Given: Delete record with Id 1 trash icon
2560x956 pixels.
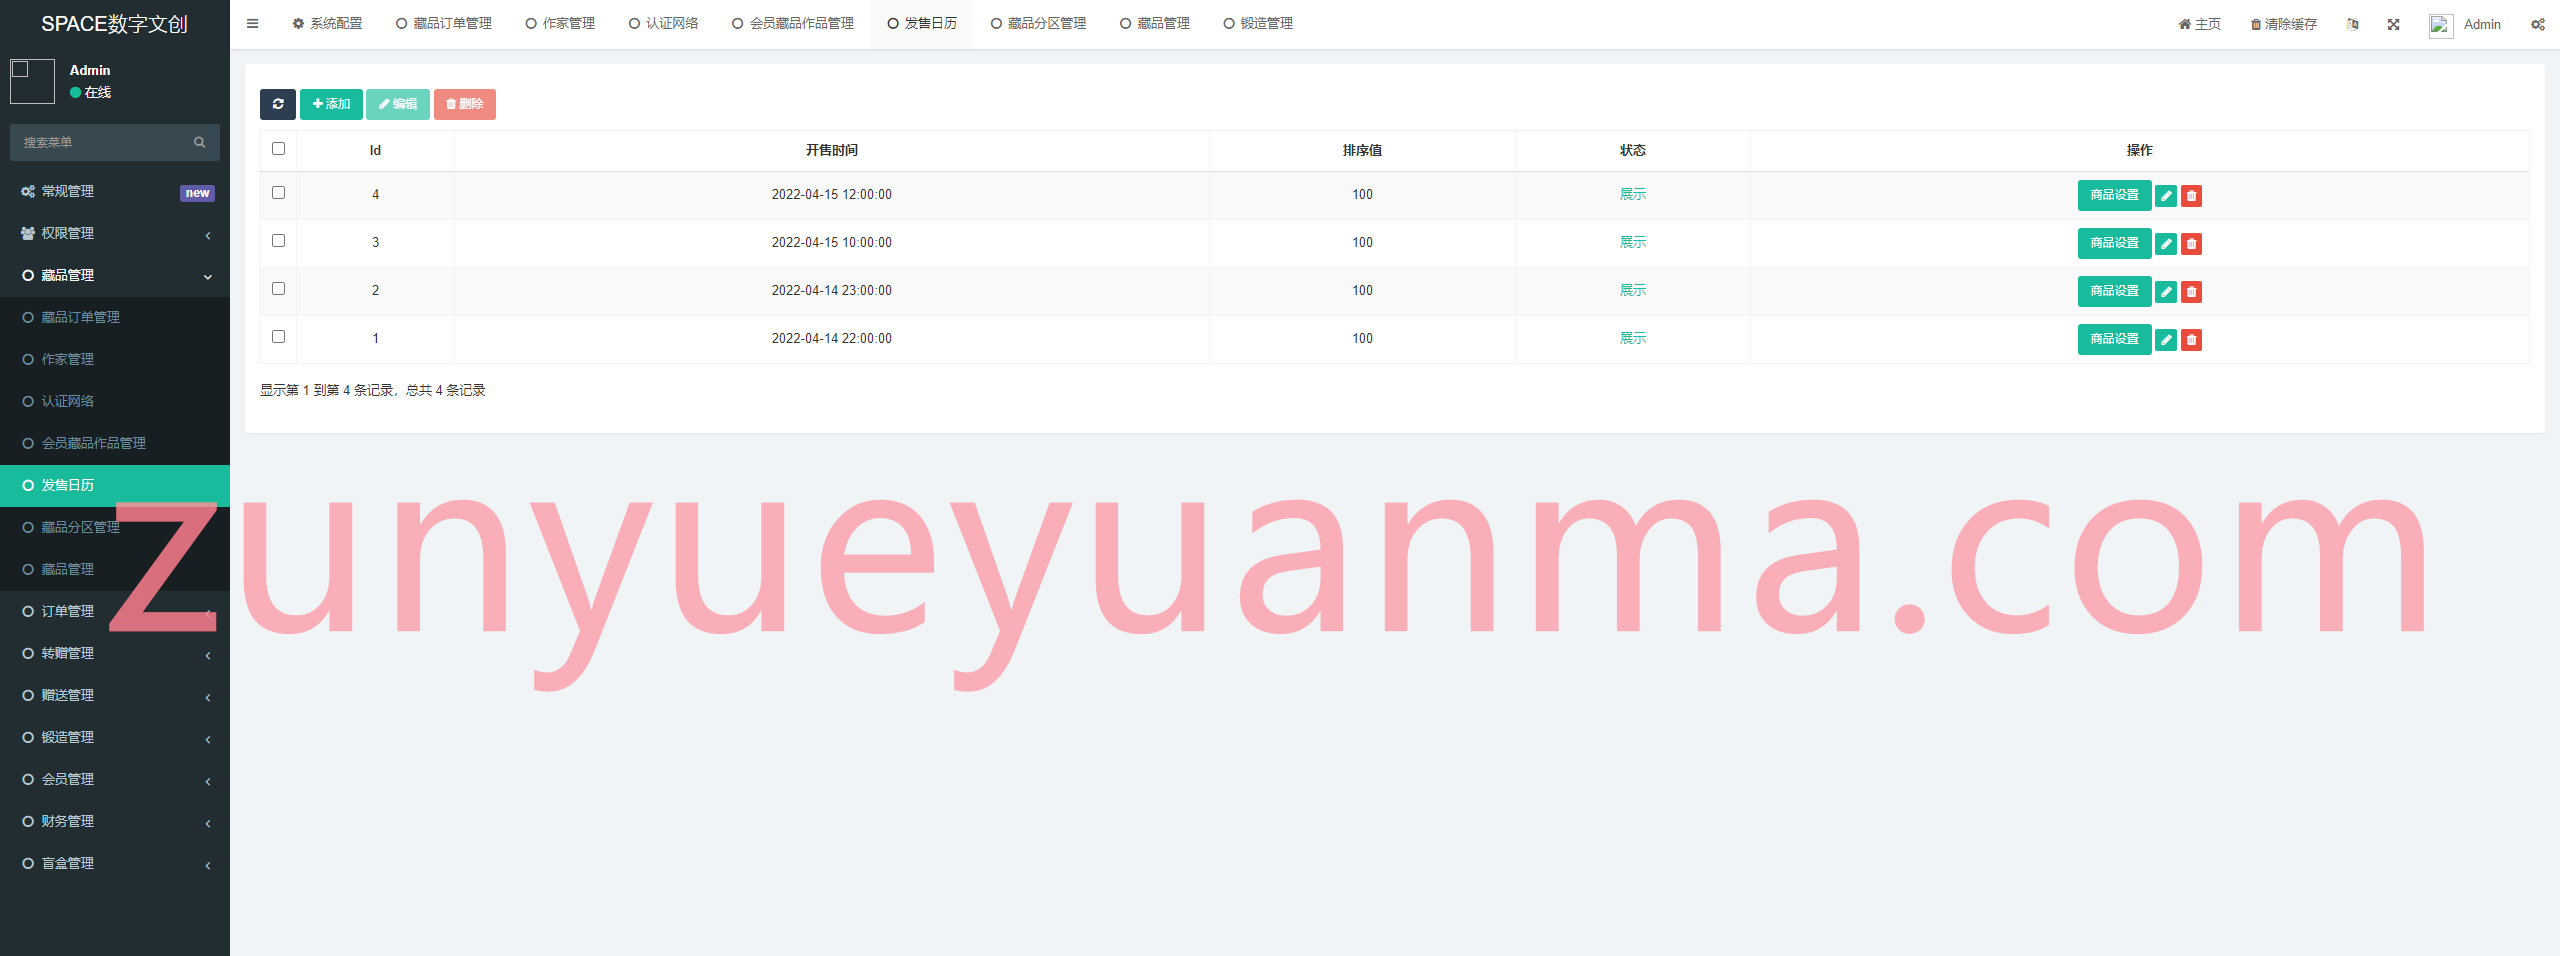Looking at the screenshot, I should pyautogui.click(x=2191, y=340).
